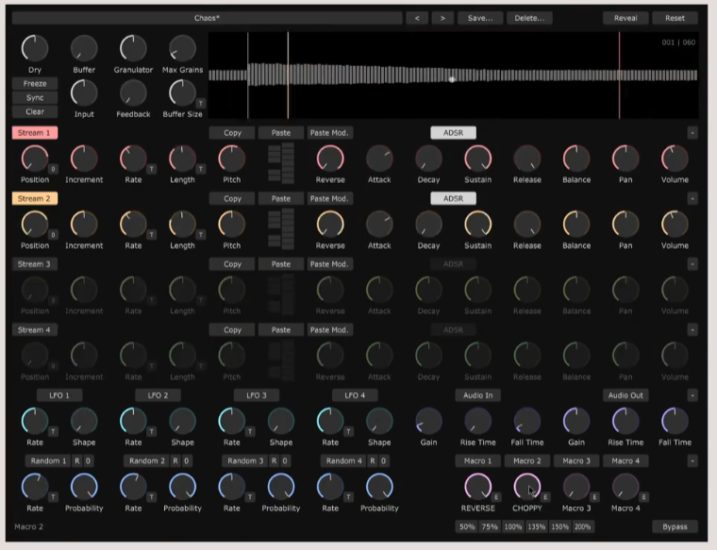Click the Bypass button
717x550 pixels.
pos(675,527)
